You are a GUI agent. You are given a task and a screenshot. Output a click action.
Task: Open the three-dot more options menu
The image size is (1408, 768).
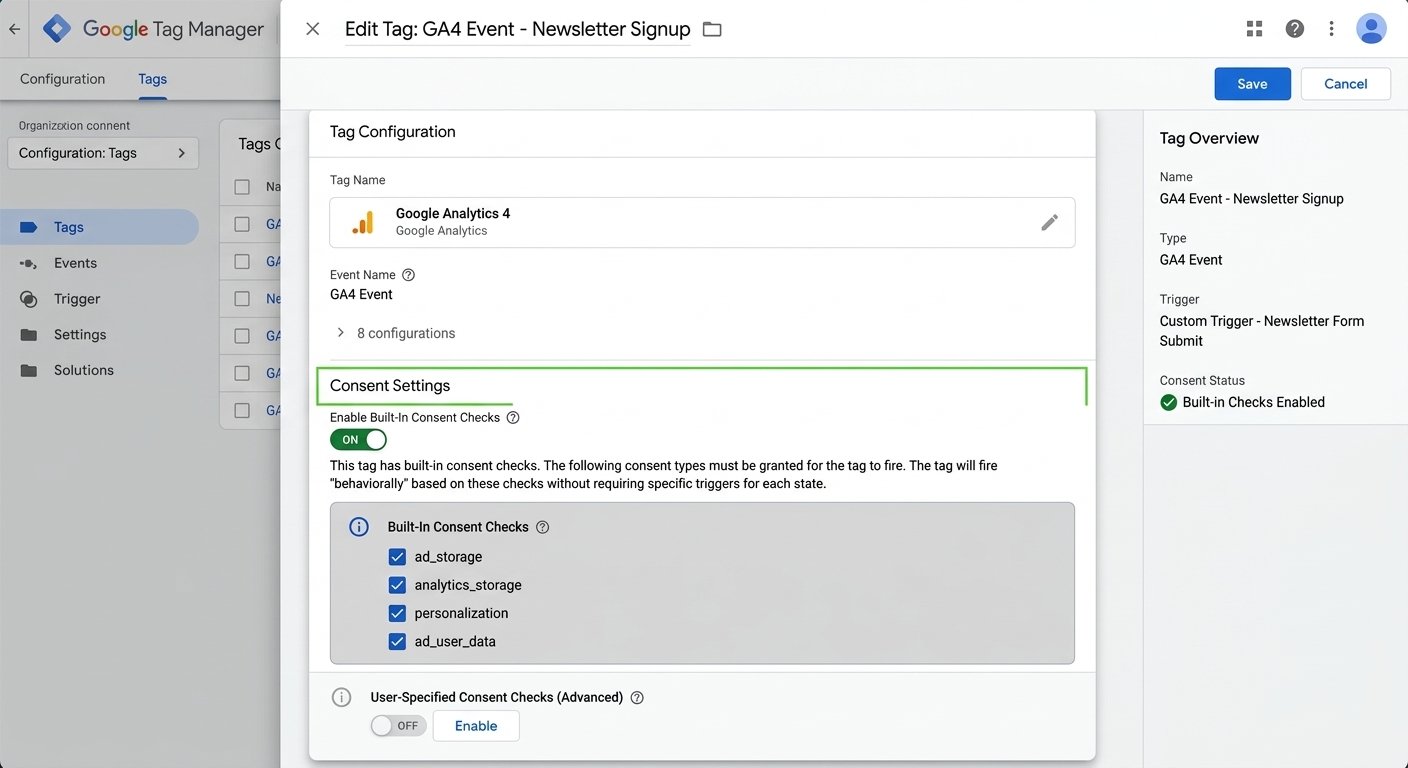[1331, 29]
